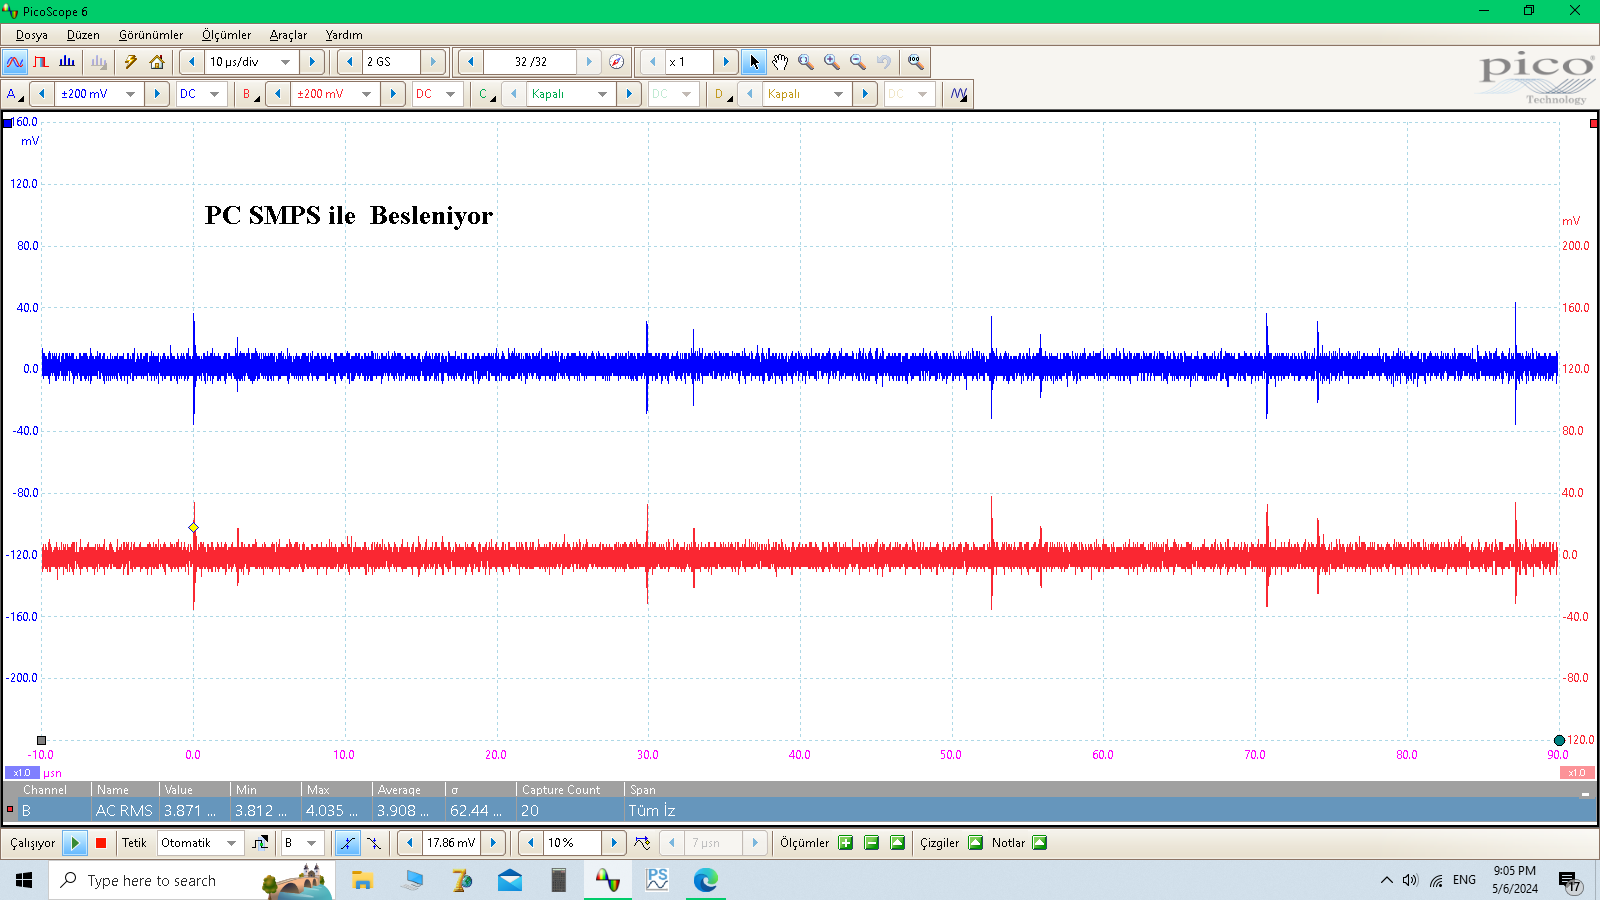Viewport: 1600px width, 900px height.
Task: Open the Otomatik trigger mode dropdown
Action: click(x=232, y=843)
